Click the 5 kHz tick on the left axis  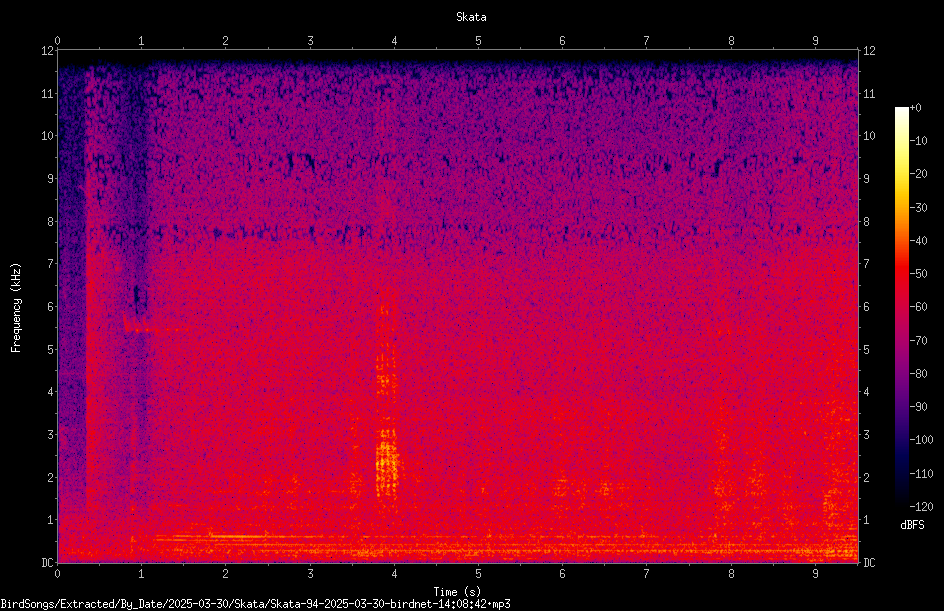[51, 349]
